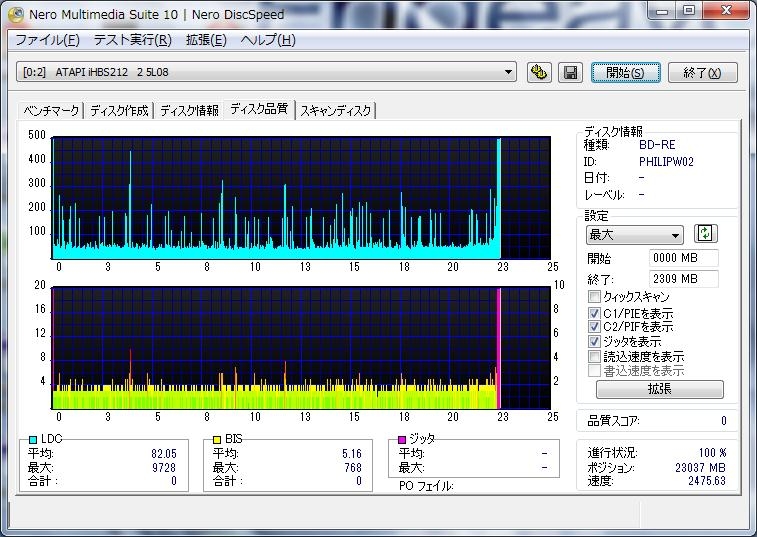The image size is (757, 537).
Task: Click the save floppy disk icon
Action: tap(570, 72)
